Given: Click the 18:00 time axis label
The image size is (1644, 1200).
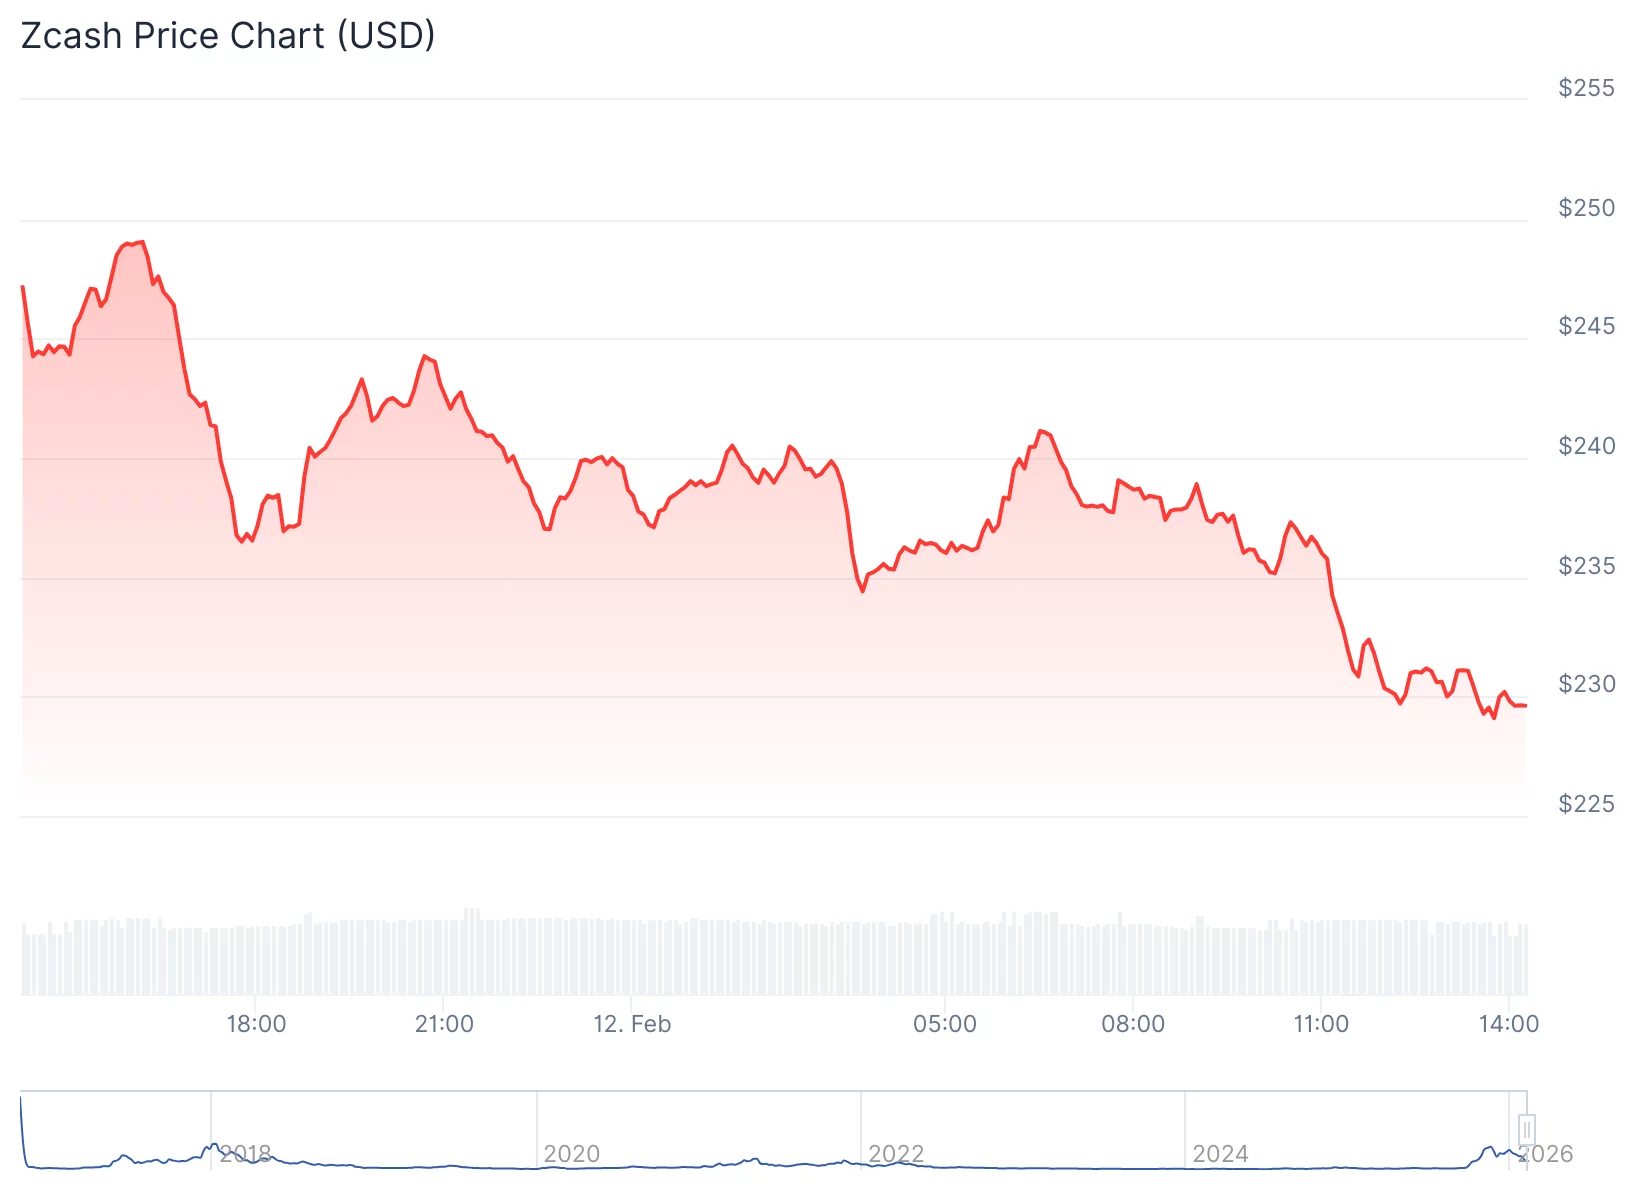Looking at the screenshot, I should coord(256,1024).
